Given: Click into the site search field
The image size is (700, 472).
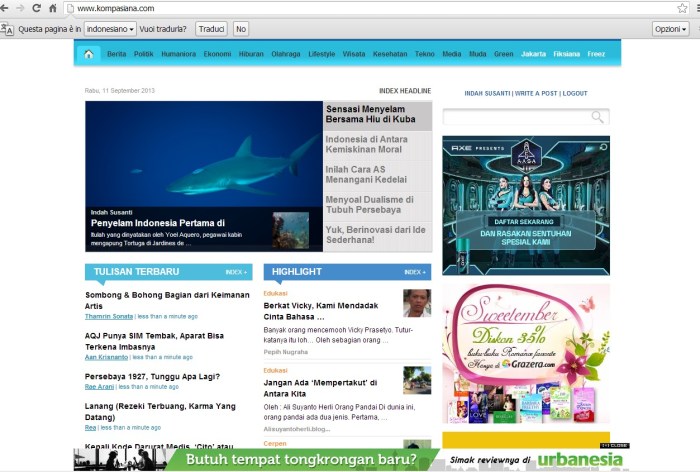Looking at the screenshot, I should tap(516, 118).
